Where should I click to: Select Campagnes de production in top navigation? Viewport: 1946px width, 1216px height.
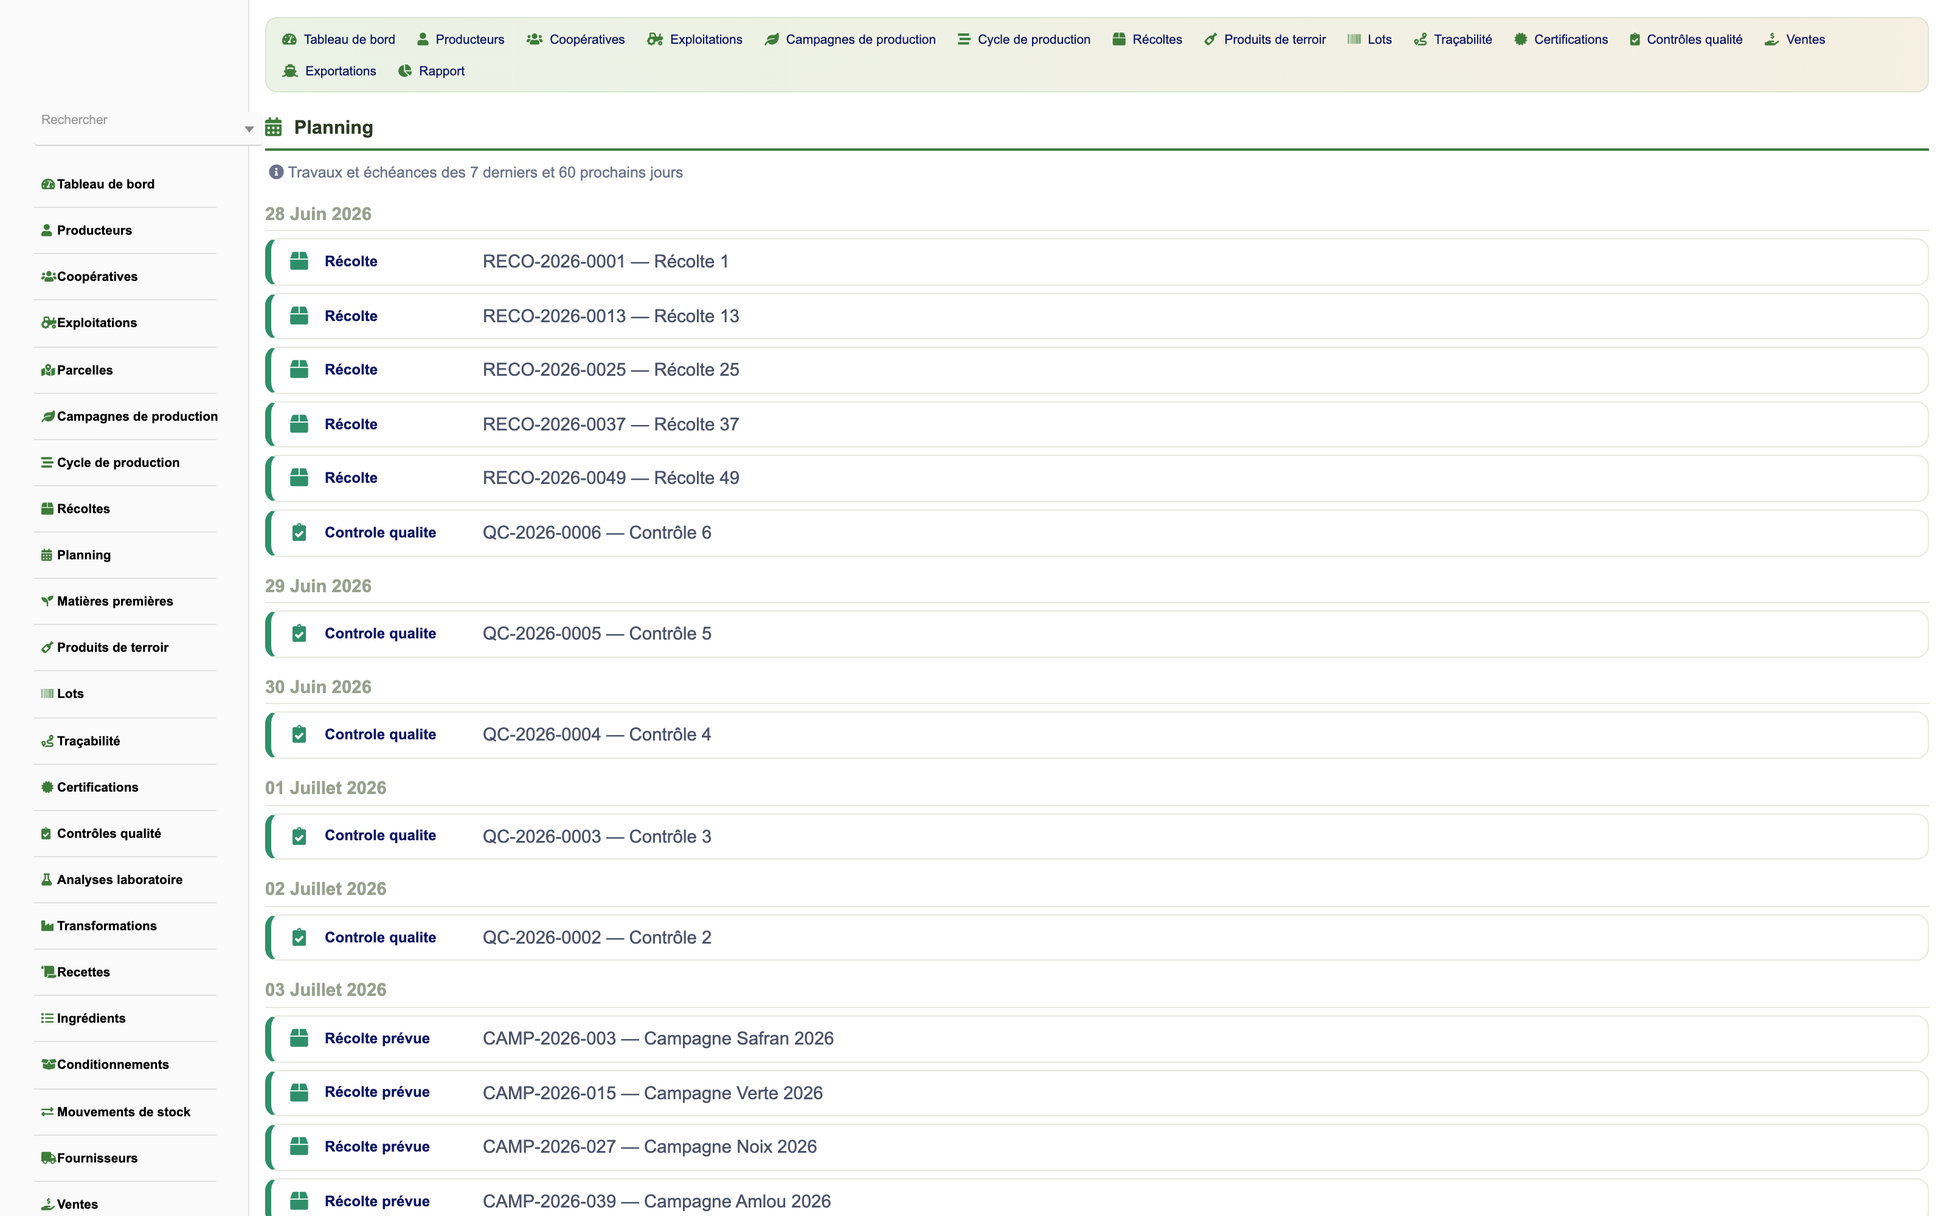pyautogui.click(x=850, y=40)
